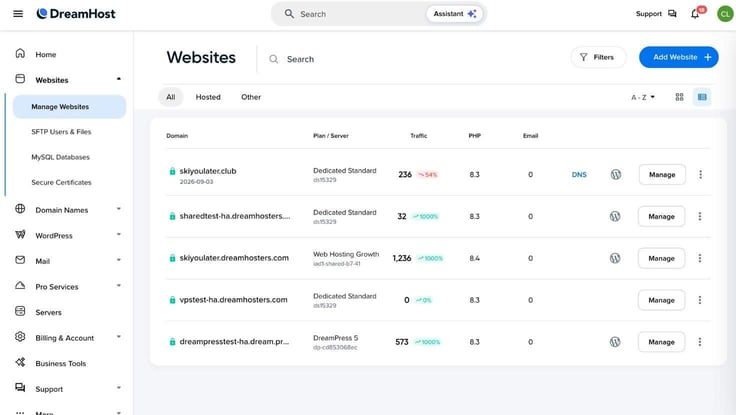Click the Mail envelope icon
Screen dimensions: 736x415
pos(20,260)
